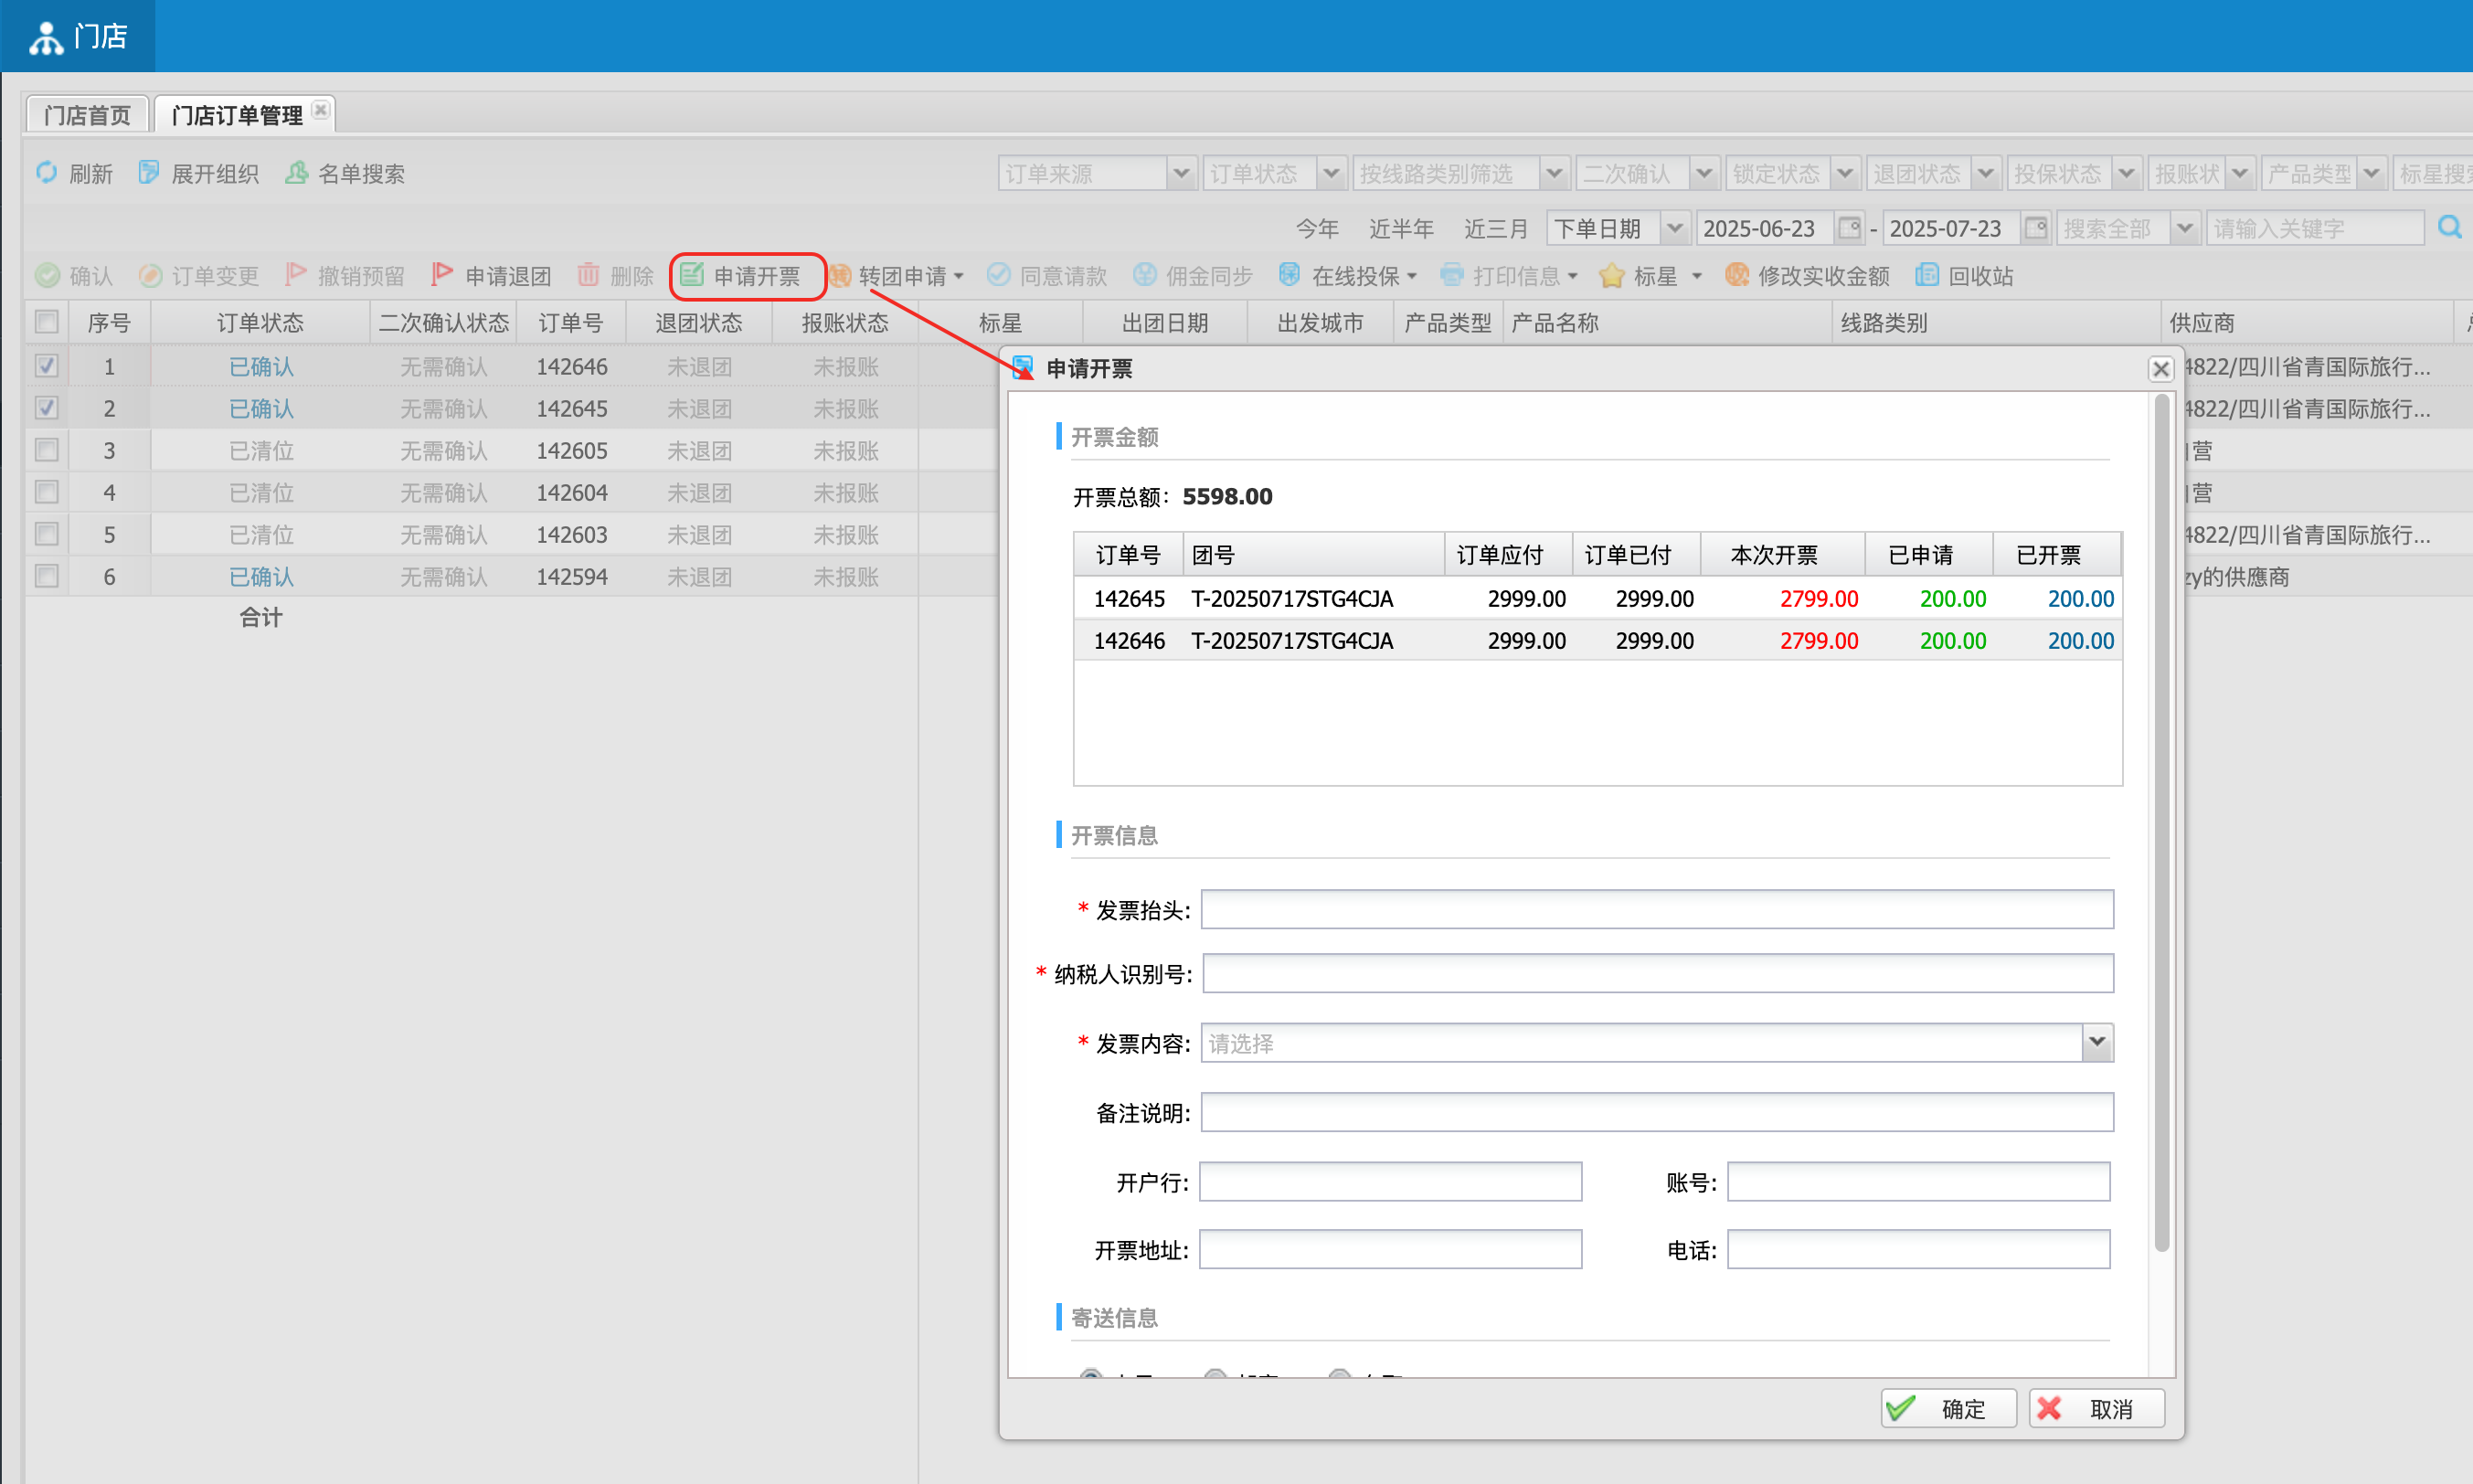Expand the 投保状态 dropdown
The height and width of the screenshot is (1484, 2473).
[2126, 173]
